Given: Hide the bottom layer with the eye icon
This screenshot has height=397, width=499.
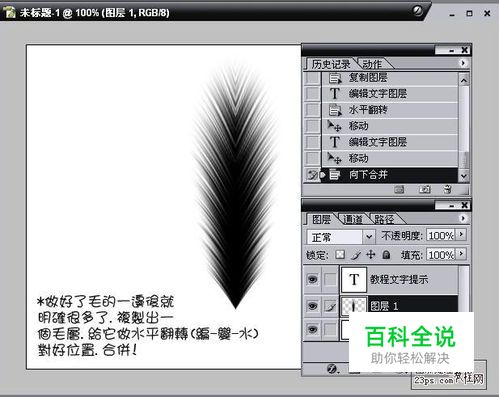Looking at the screenshot, I should pyautogui.click(x=312, y=329).
